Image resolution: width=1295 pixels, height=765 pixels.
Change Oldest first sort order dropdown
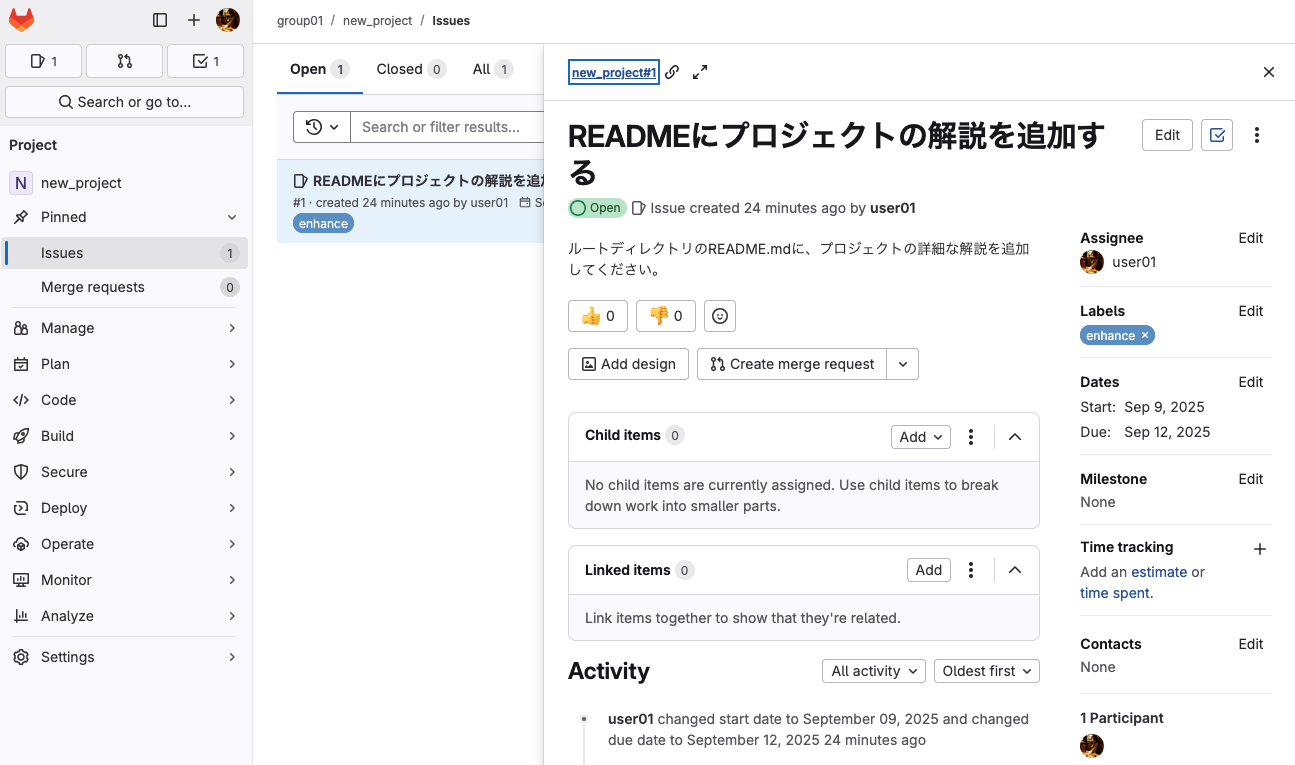[986, 671]
